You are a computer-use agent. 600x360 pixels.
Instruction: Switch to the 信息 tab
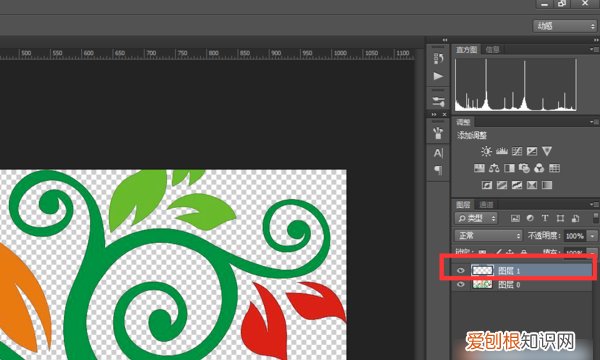click(492, 49)
